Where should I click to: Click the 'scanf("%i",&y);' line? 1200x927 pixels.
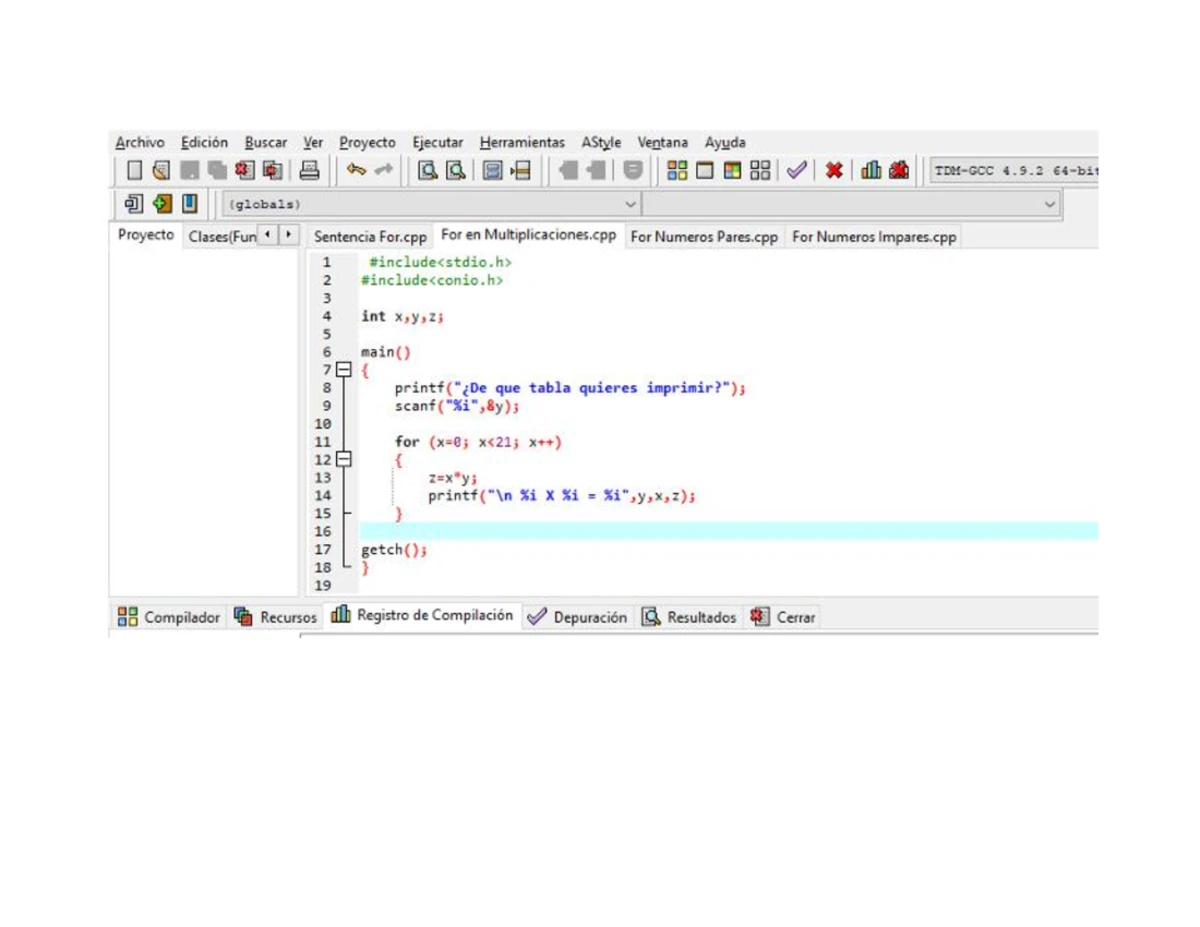457,406
